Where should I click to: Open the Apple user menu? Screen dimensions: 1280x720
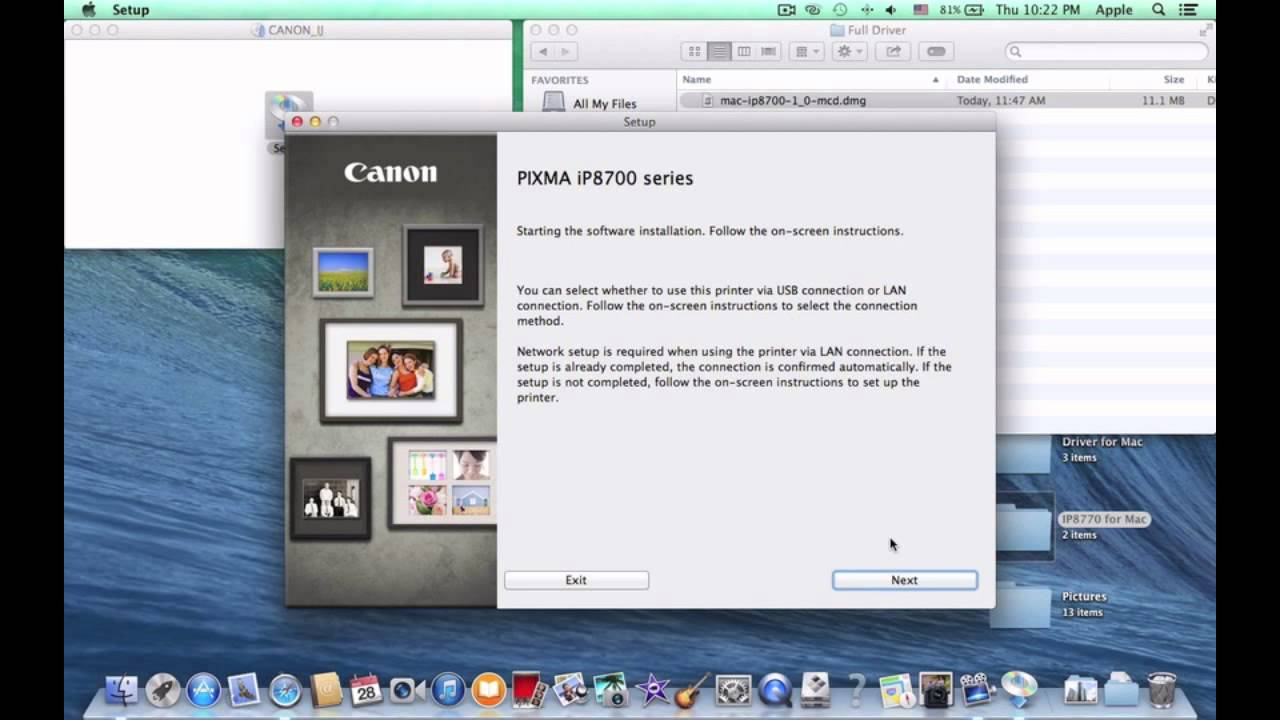coord(1114,10)
